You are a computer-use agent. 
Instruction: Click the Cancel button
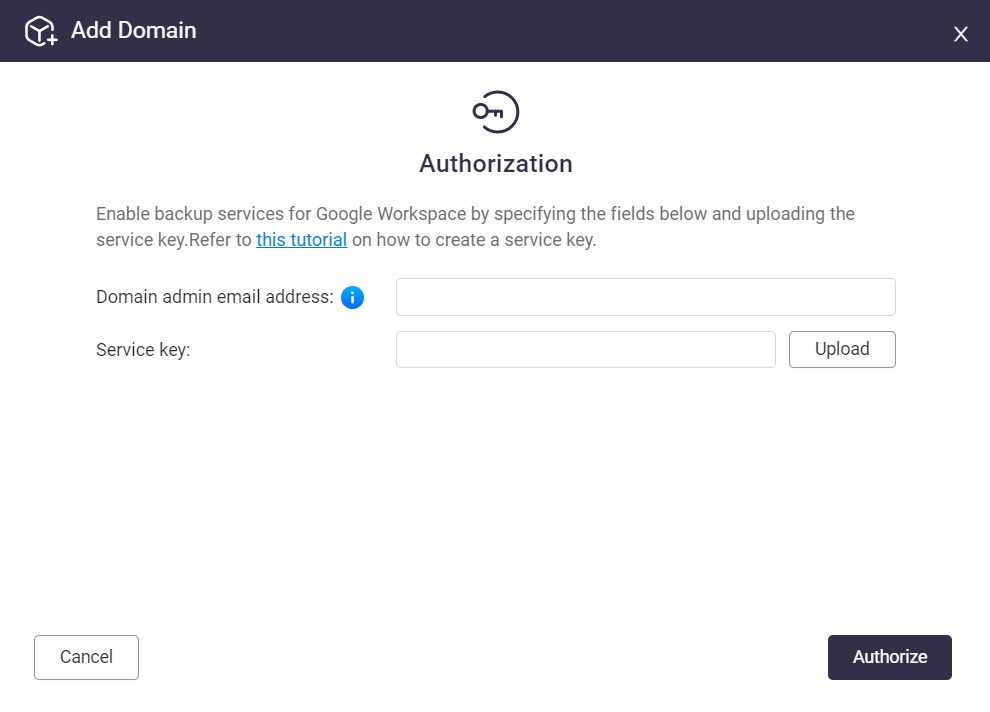[x=86, y=657]
